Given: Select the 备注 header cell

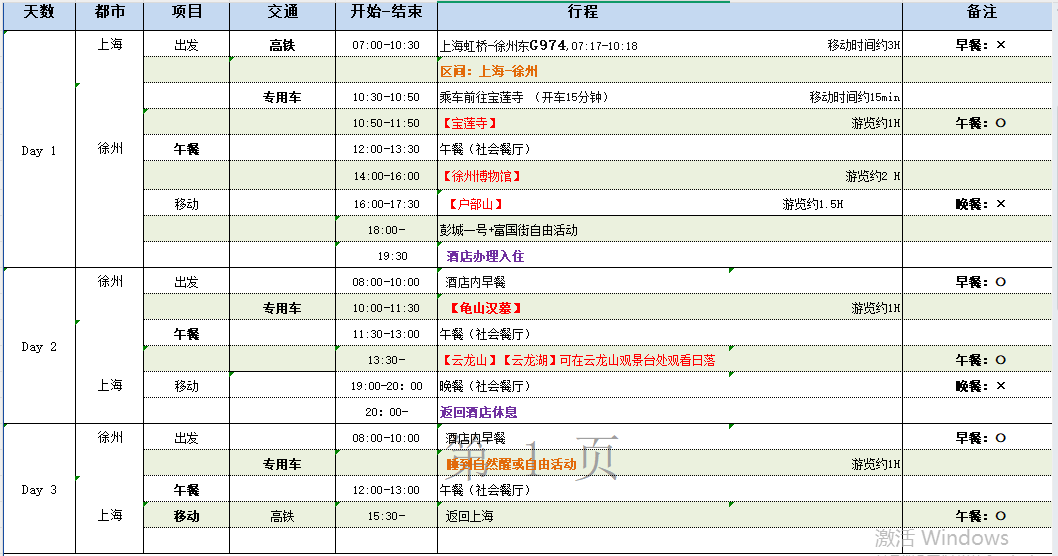Looking at the screenshot, I should click(x=980, y=13).
